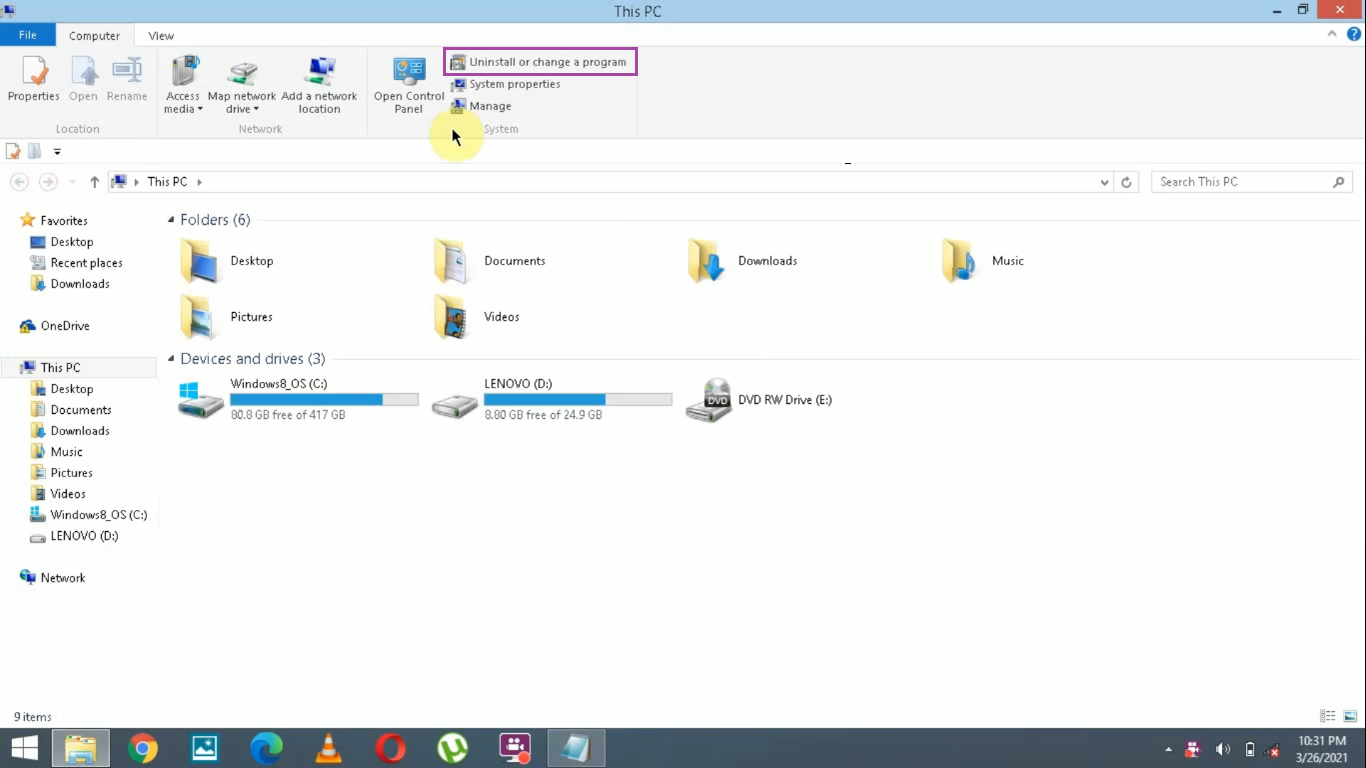Launch uTorrent from the taskbar
Screen dimensions: 1366x768
click(x=452, y=747)
